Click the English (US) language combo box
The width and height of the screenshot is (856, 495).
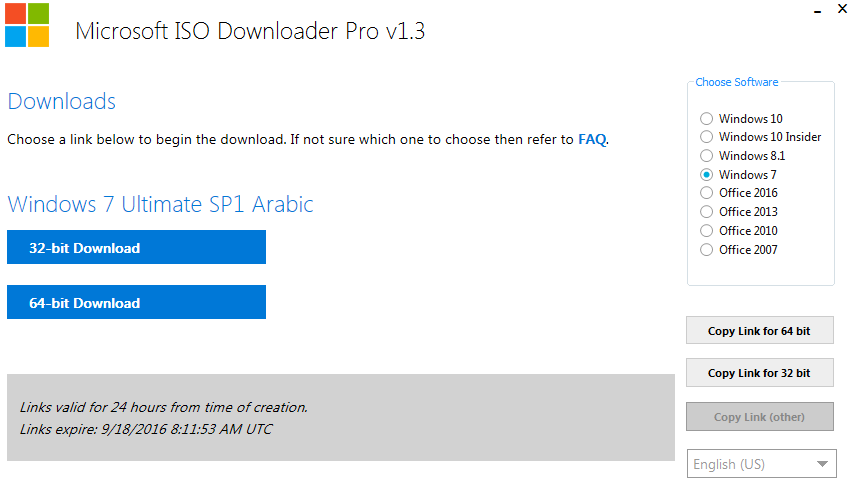pyautogui.click(x=750, y=464)
